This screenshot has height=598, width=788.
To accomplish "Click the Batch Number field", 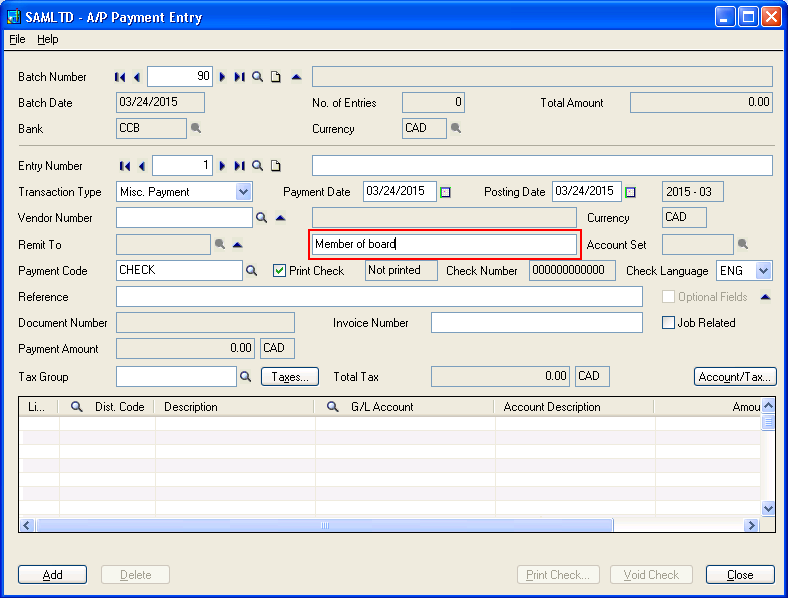I will point(180,76).
